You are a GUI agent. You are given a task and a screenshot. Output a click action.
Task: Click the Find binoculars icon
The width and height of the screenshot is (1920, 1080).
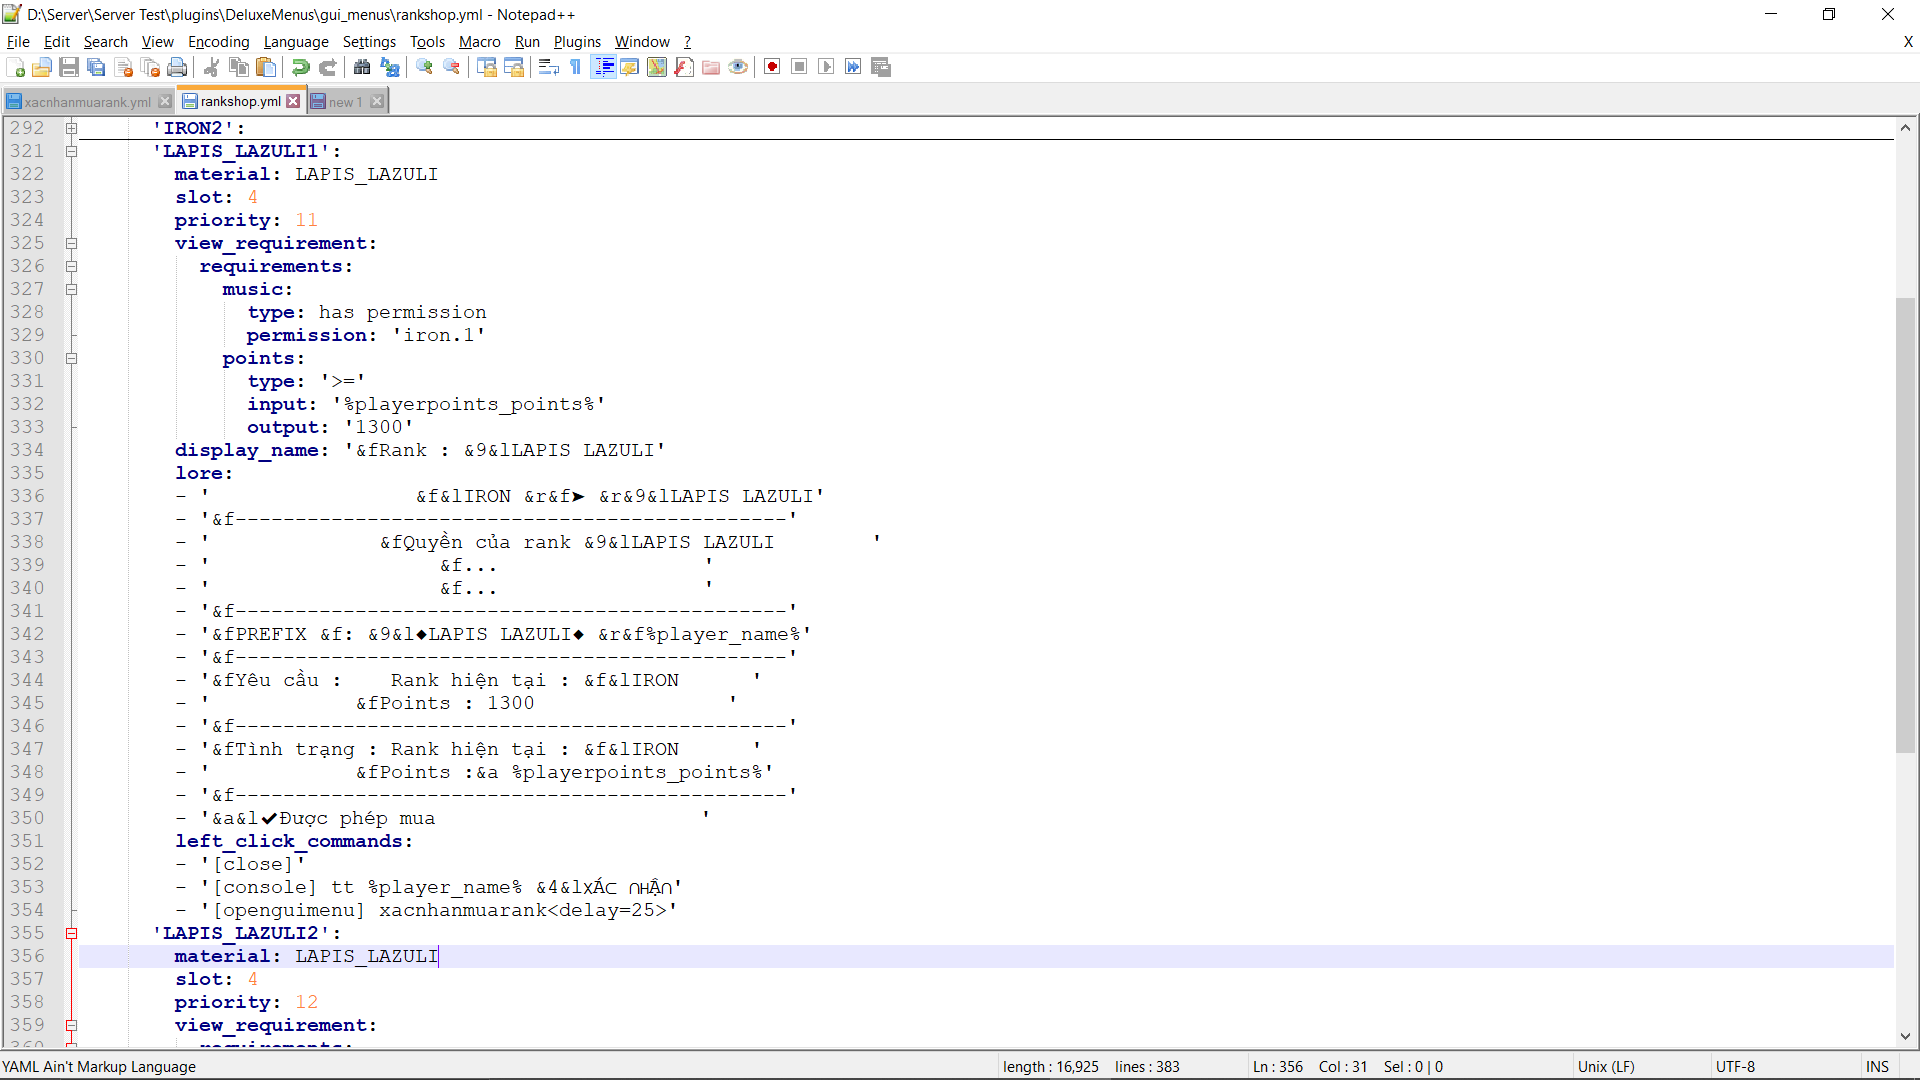[x=362, y=67]
